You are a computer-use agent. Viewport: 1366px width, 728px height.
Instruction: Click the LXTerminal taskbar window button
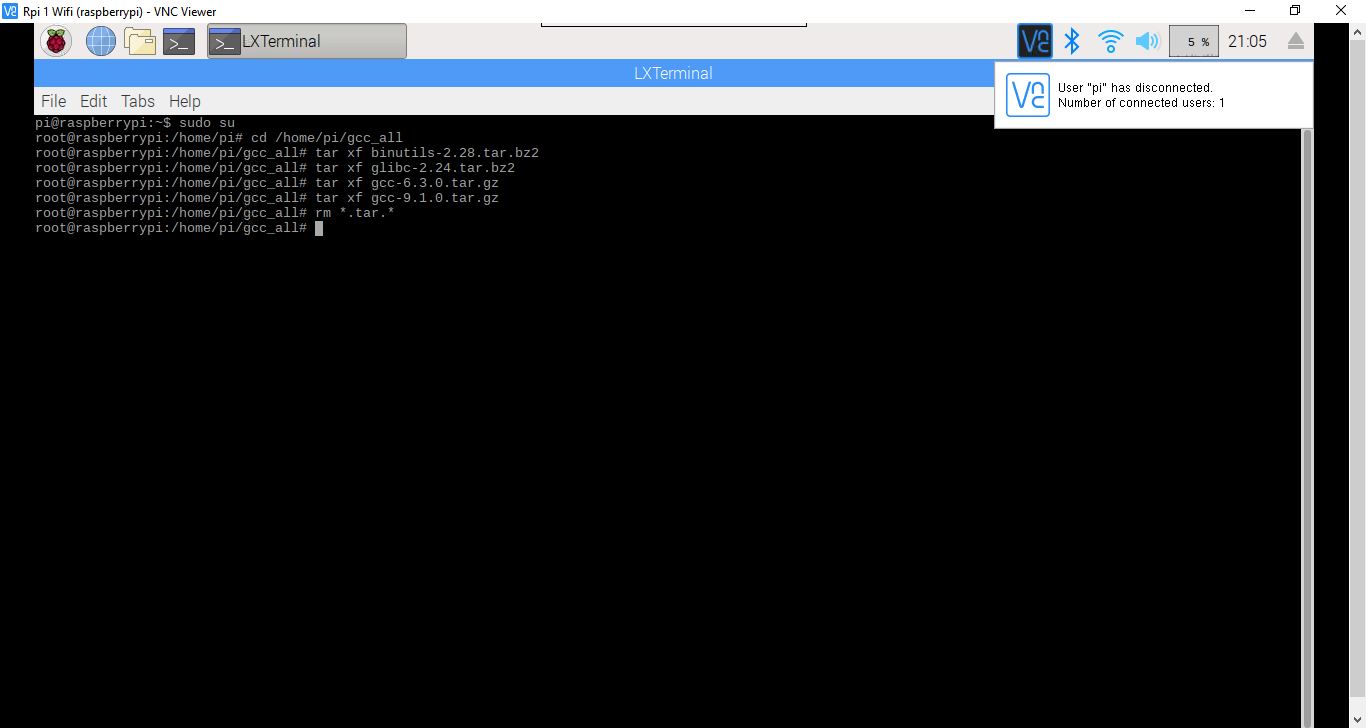click(307, 42)
